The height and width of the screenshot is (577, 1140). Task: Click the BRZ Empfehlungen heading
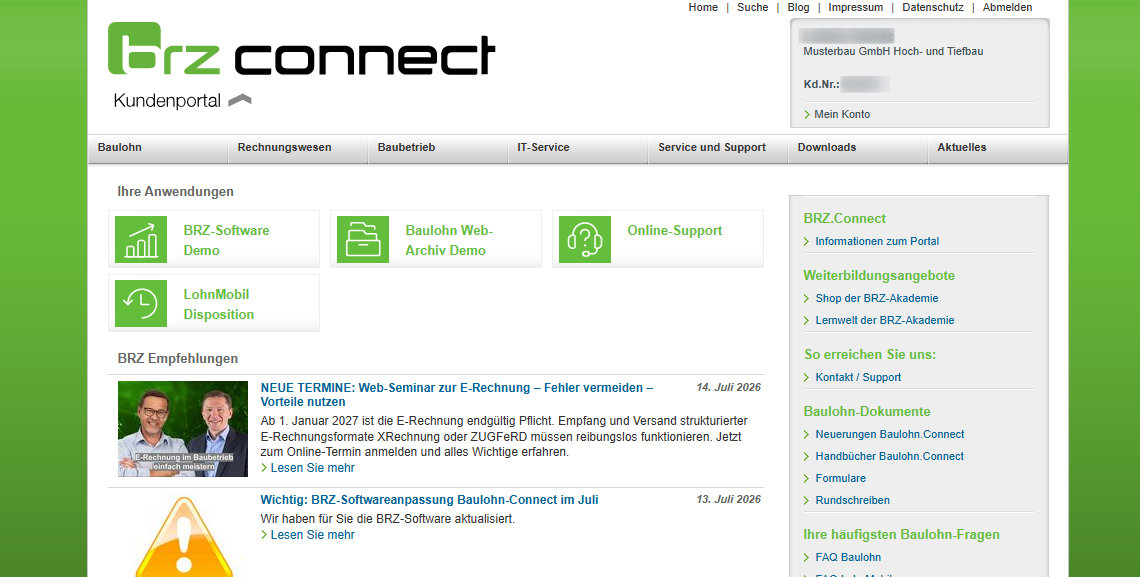click(177, 359)
